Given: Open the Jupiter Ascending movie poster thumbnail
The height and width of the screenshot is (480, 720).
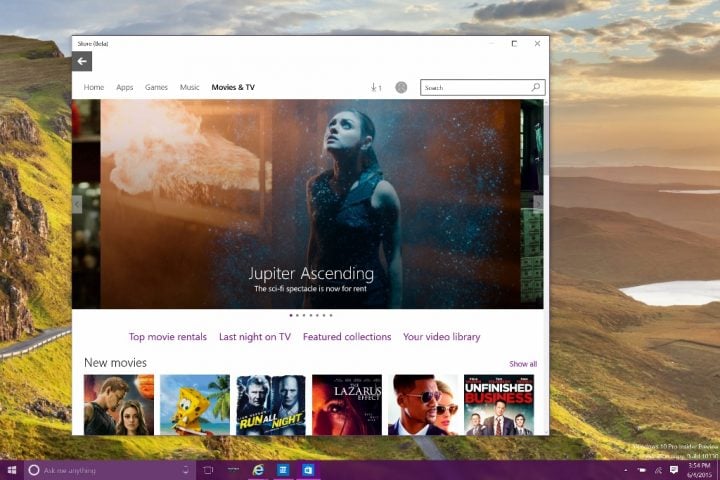Looking at the screenshot, I should tap(119, 405).
